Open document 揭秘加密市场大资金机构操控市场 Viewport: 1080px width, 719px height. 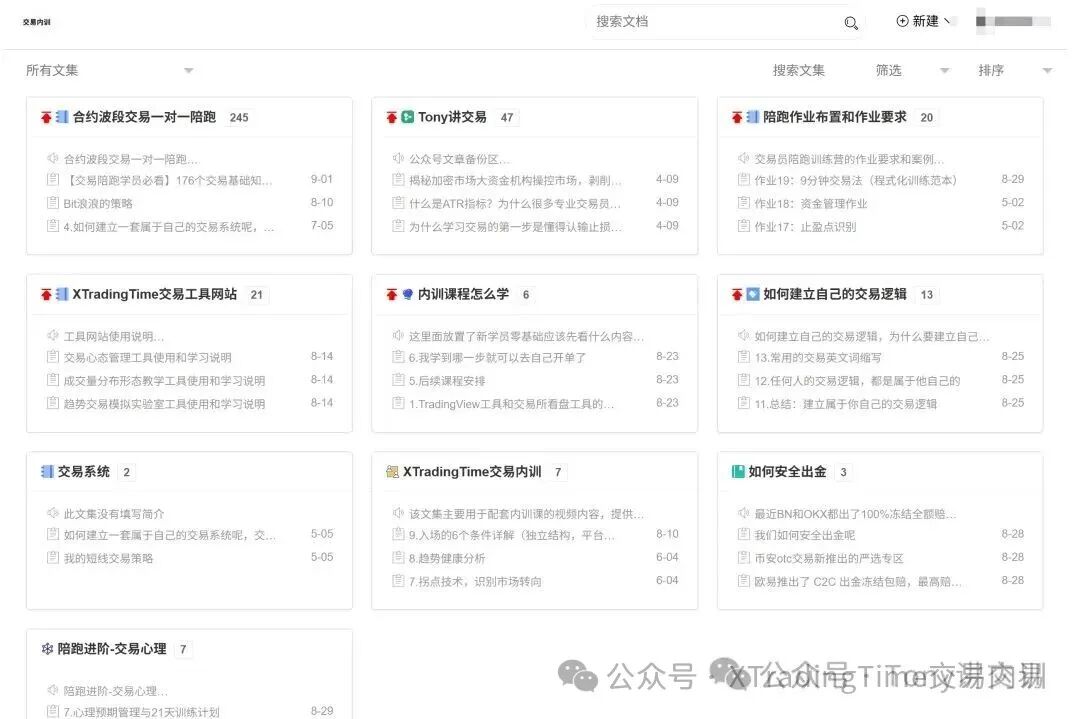coord(515,180)
